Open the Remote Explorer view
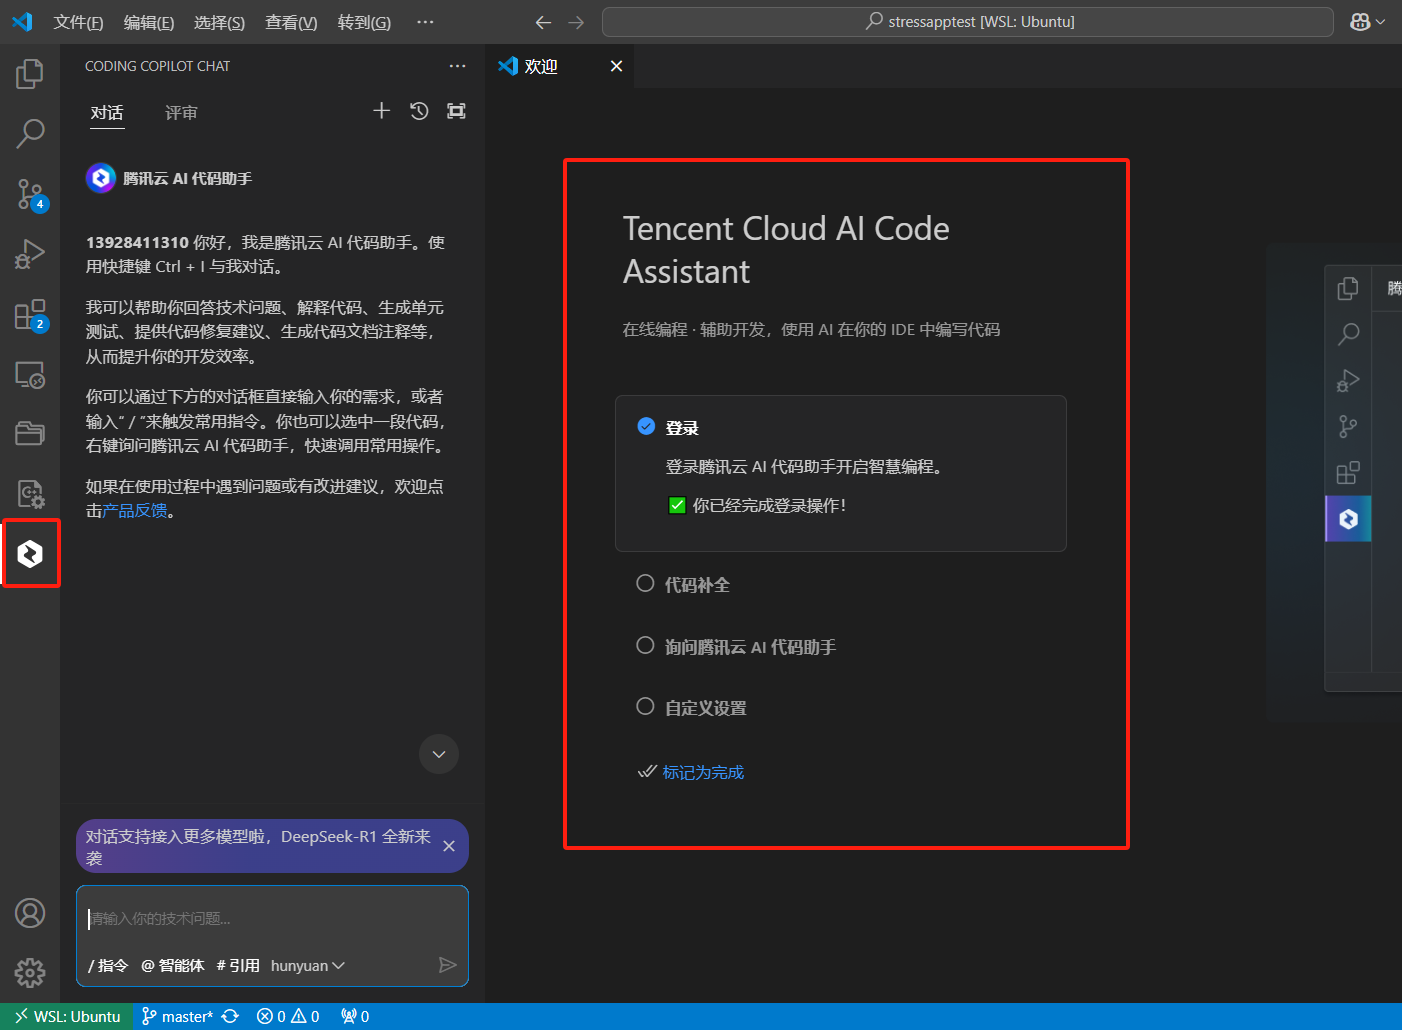This screenshot has width=1402, height=1030. (30, 374)
